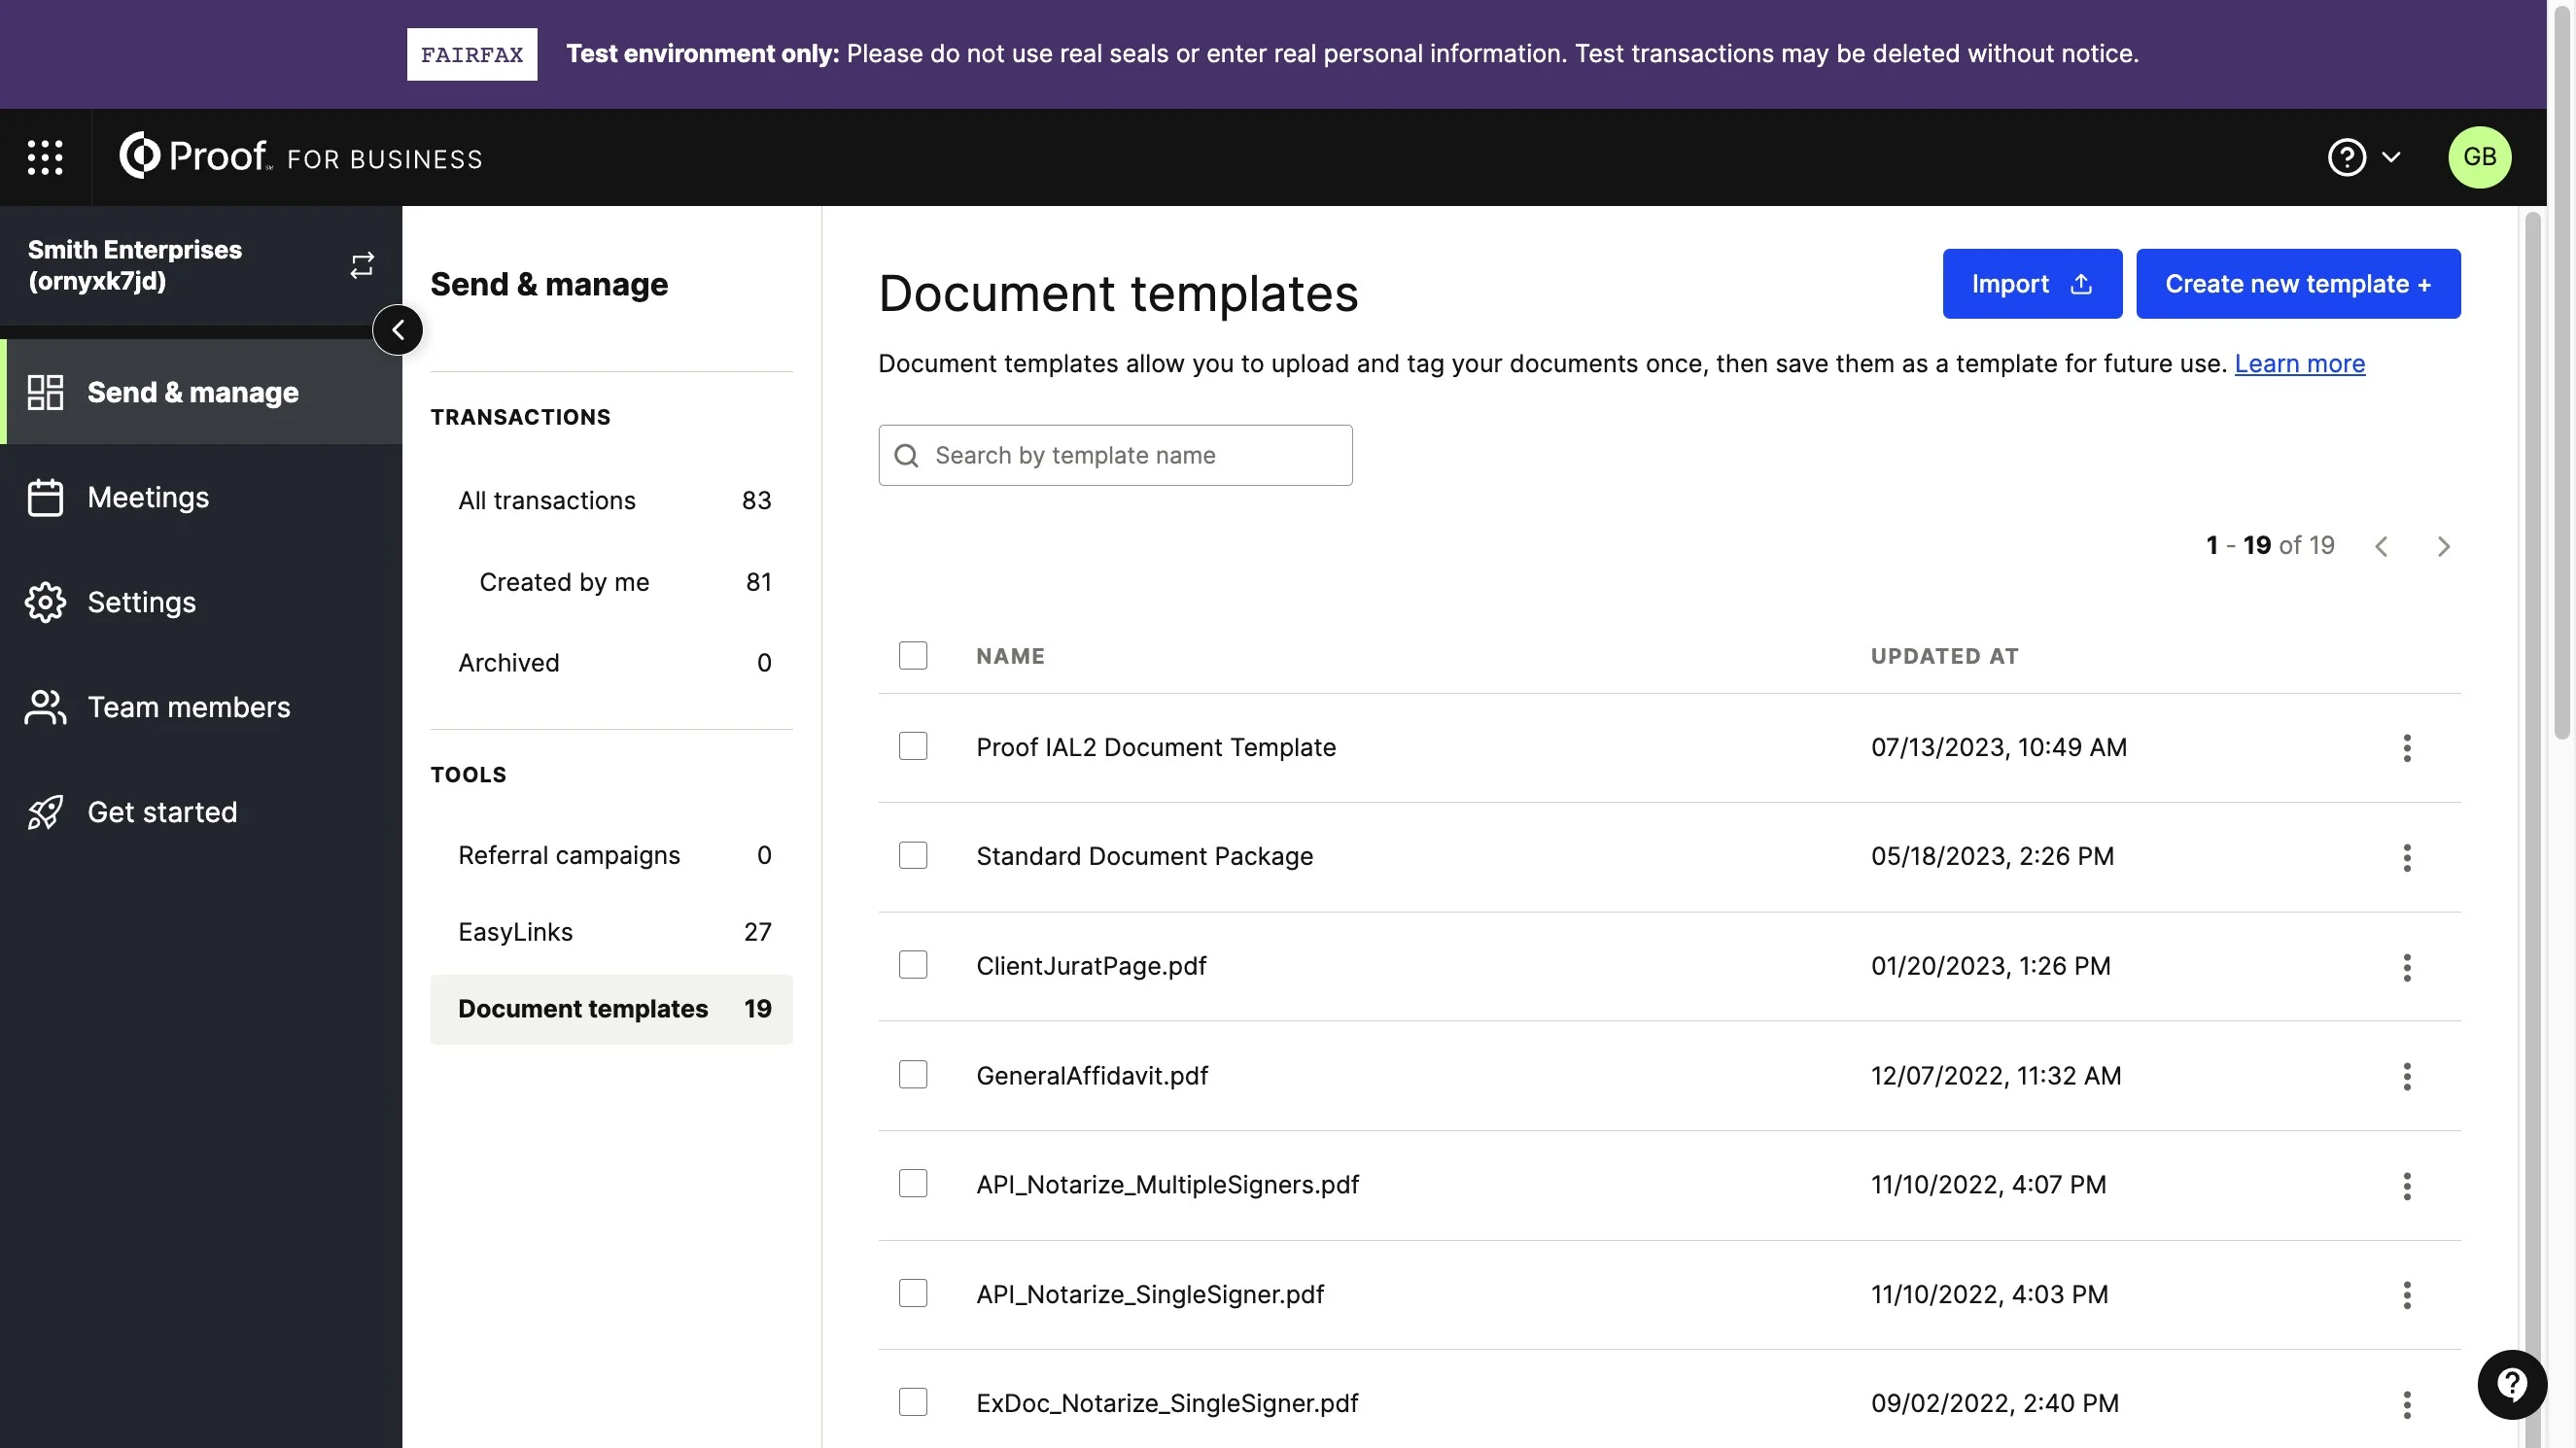The image size is (2576, 1448).
Task: Check the API_Notarize_SingleSigner.pdf row
Action: pyautogui.click(x=912, y=1294)
